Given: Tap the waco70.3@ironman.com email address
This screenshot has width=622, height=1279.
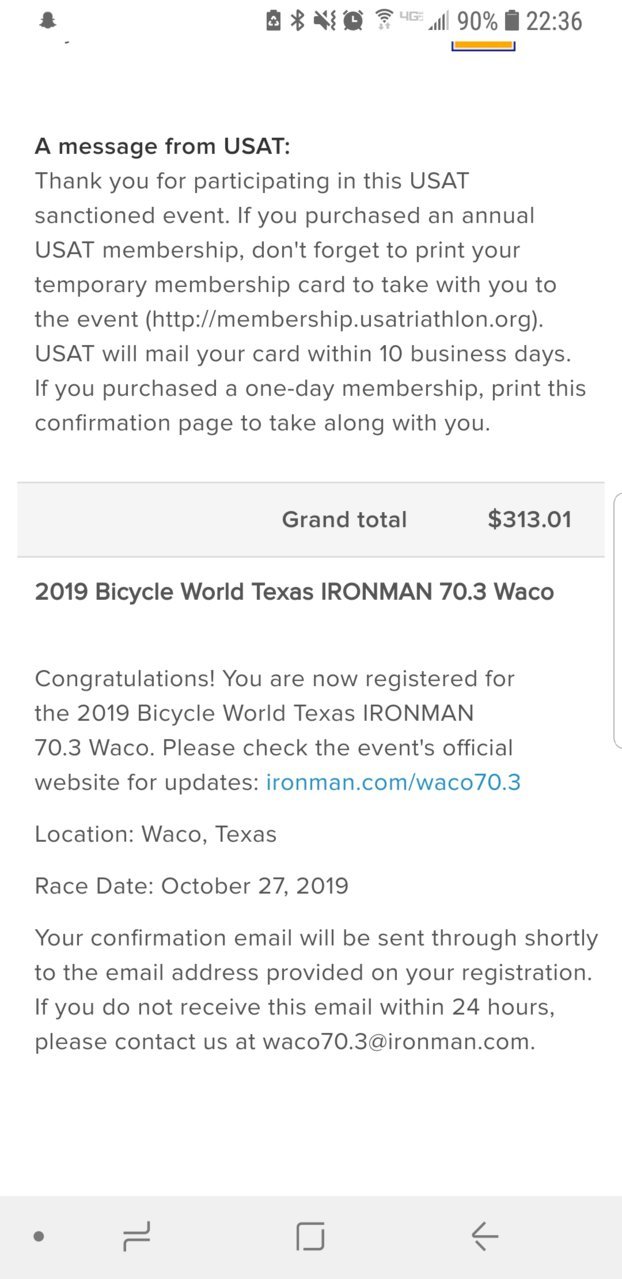Looking at the screenshot, I should [396, 1042].
